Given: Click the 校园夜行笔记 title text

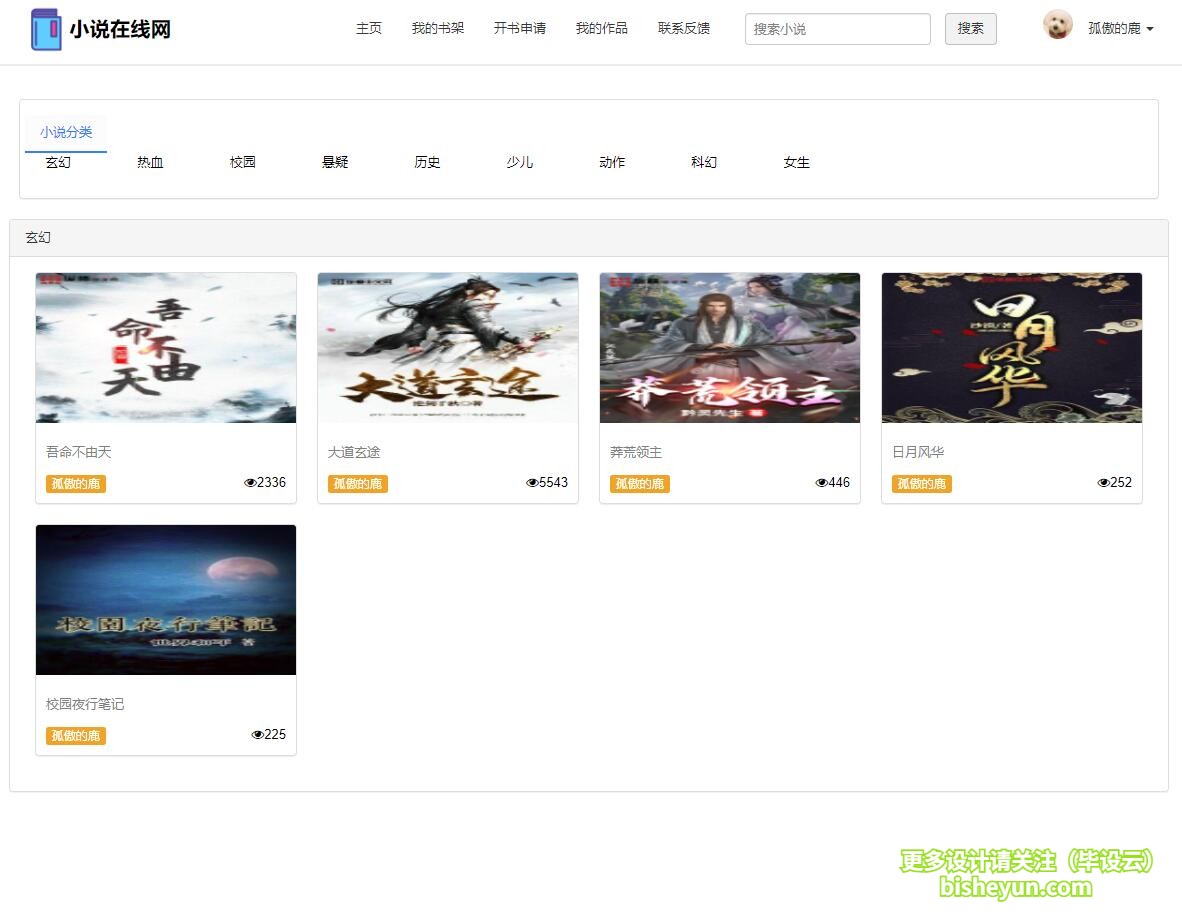Looking at the screenshot, I should [84, 704].
